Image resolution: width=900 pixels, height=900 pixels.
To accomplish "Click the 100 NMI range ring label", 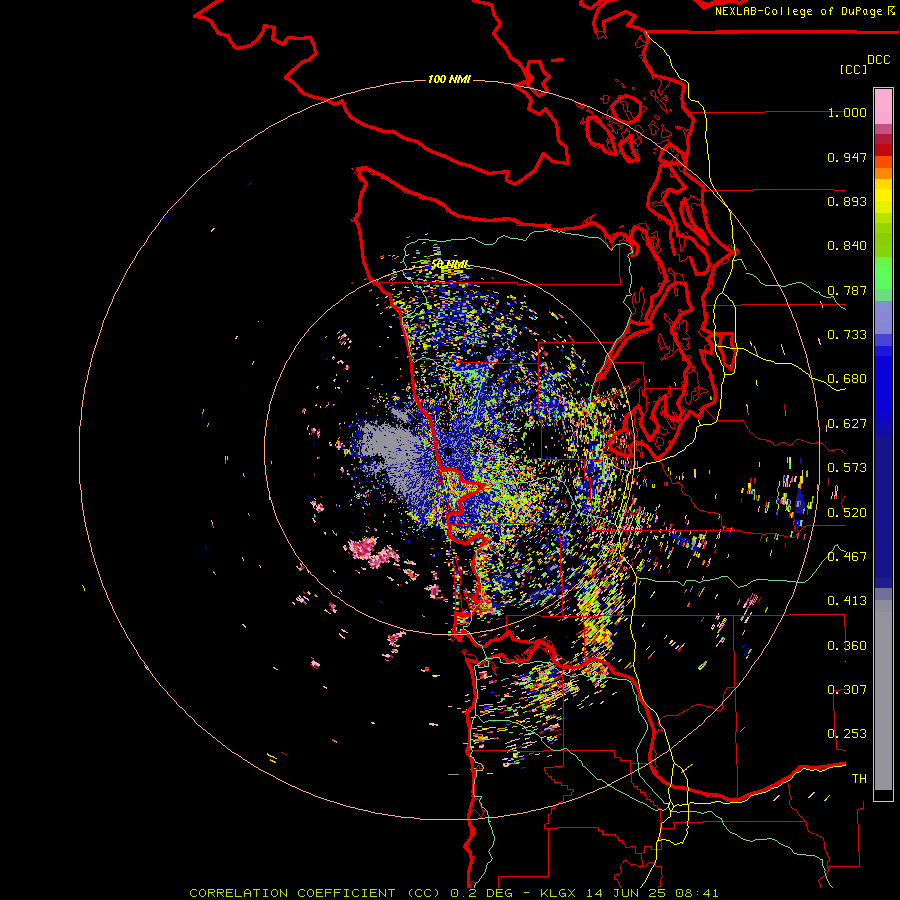I will coord(449,79).
